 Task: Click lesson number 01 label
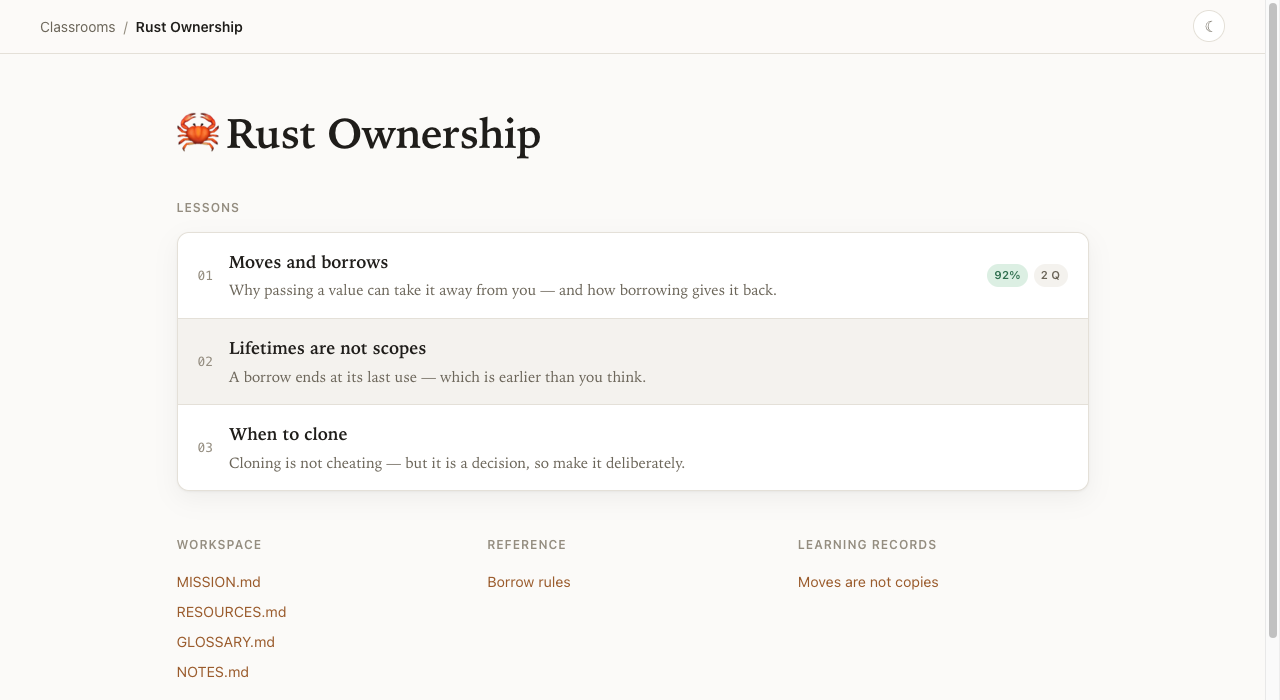click(205, 276)
